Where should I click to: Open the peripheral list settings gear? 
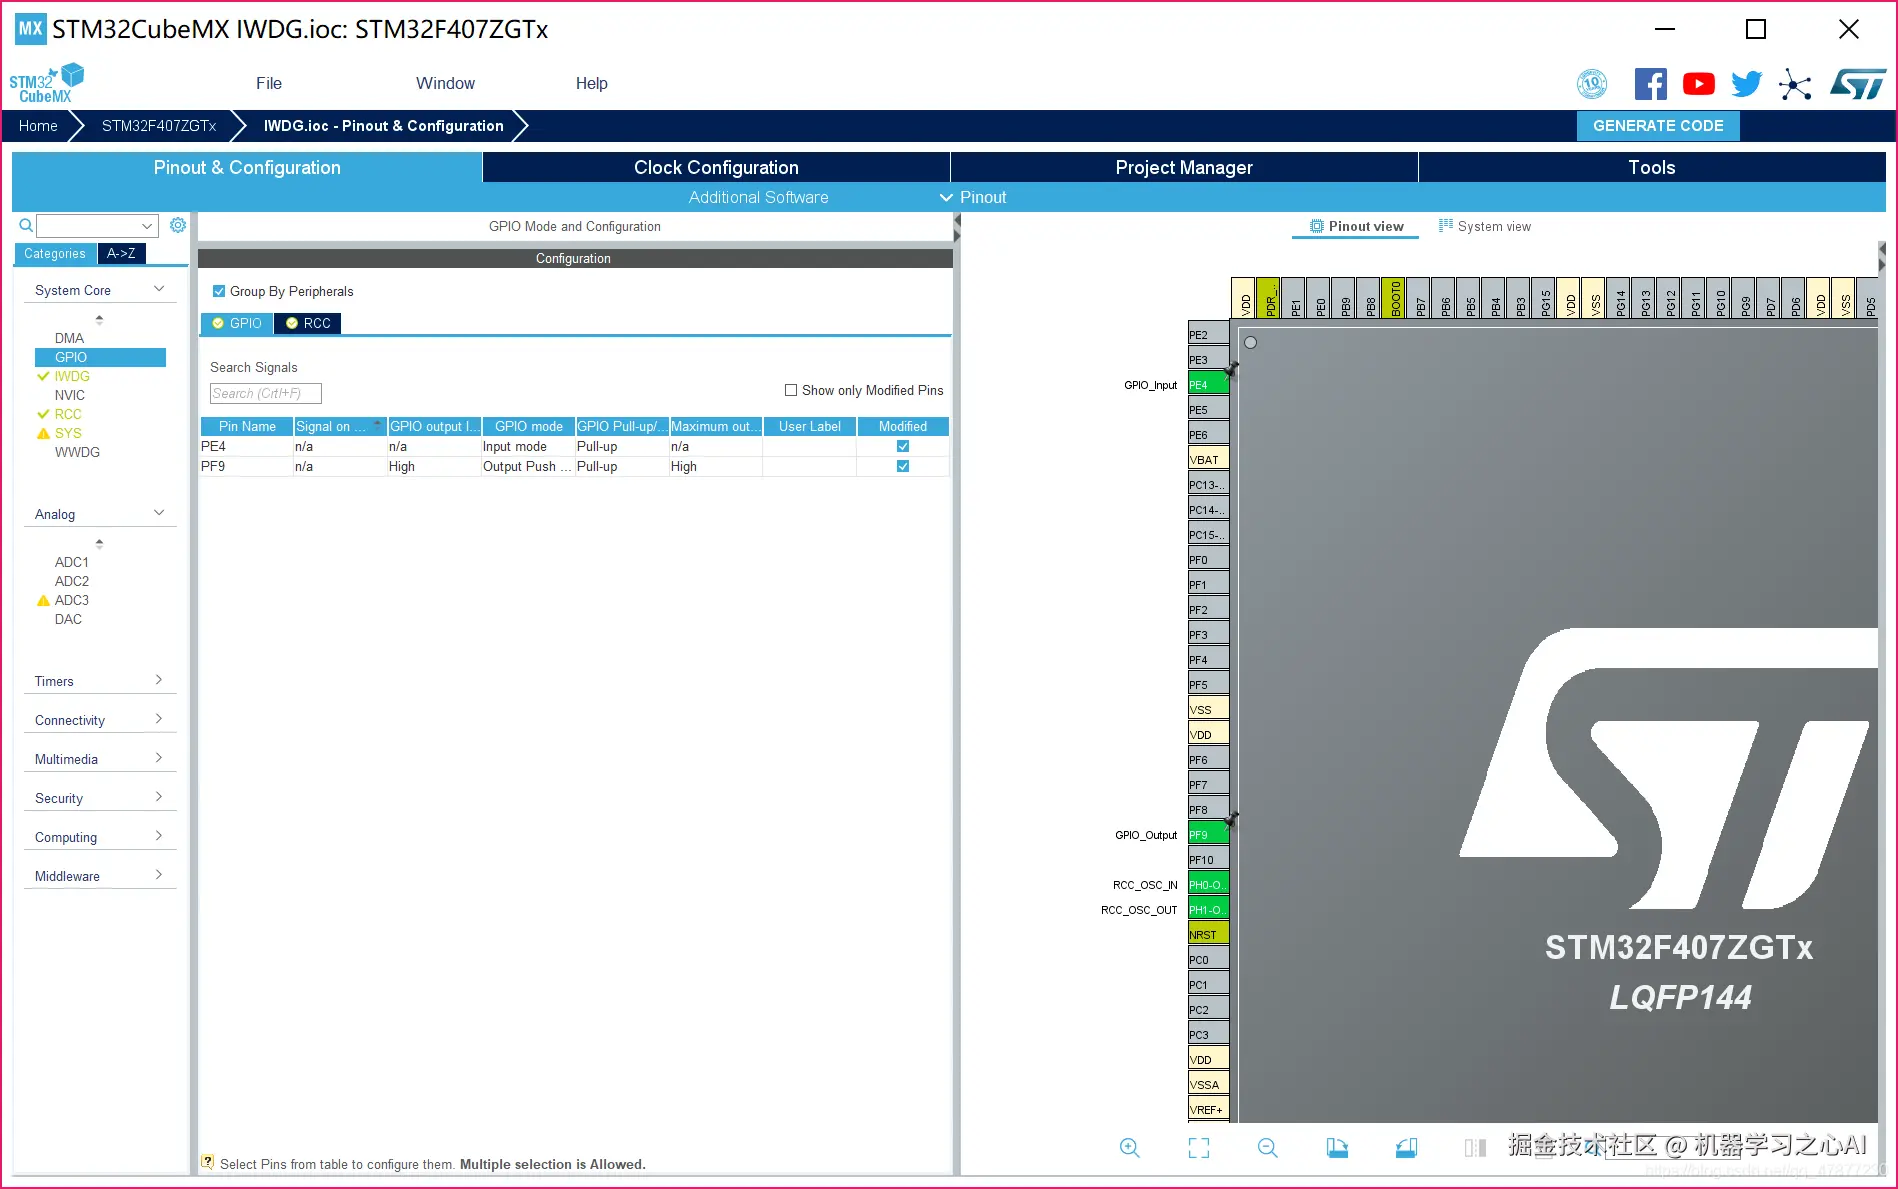[x=178, y=225]
